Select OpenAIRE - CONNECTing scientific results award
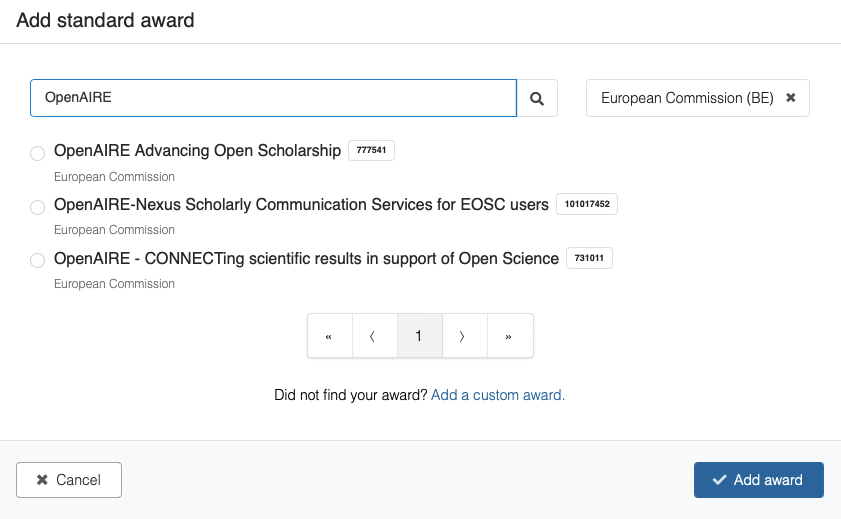Screen dimensions: 841x519 pyautogui.click(x=38, y=260)
